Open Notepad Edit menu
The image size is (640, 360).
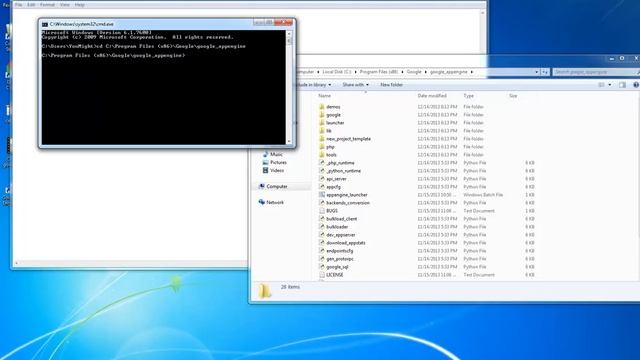[x=31, y=5]
